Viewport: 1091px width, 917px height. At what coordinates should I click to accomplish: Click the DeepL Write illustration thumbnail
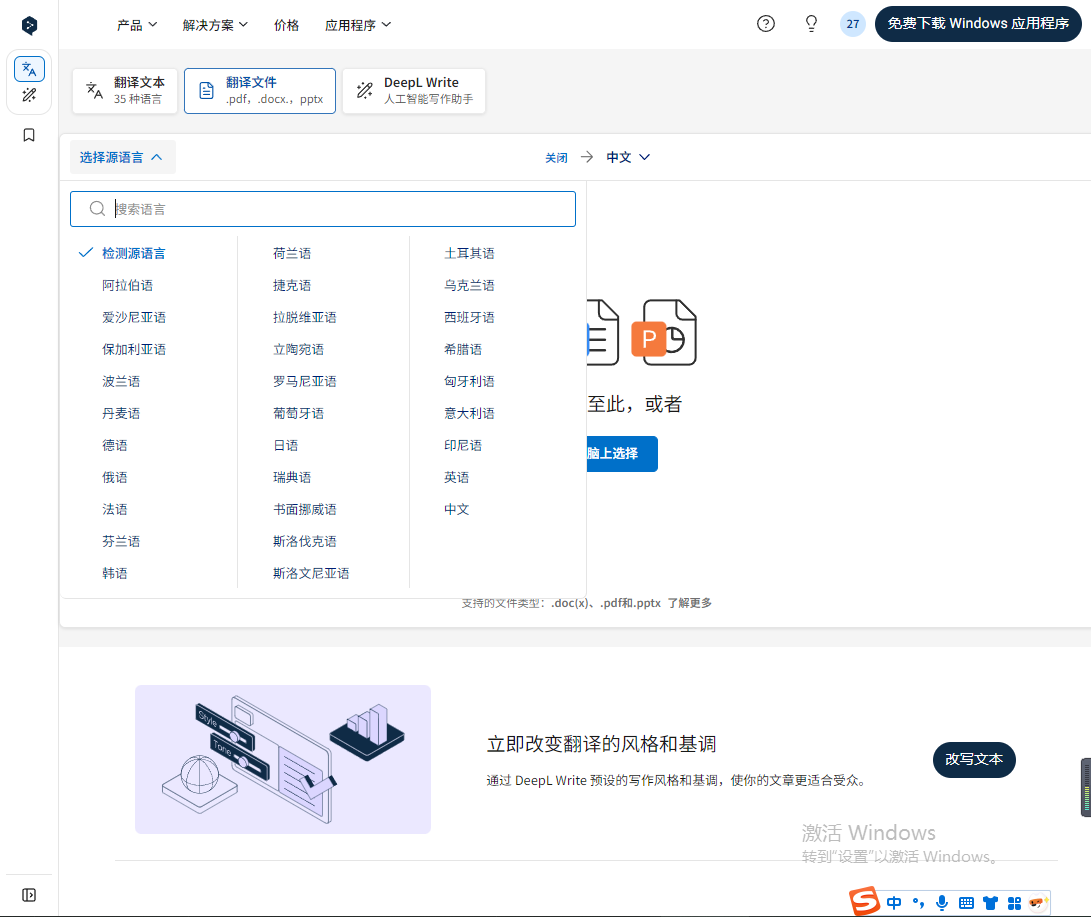(283, 760)
